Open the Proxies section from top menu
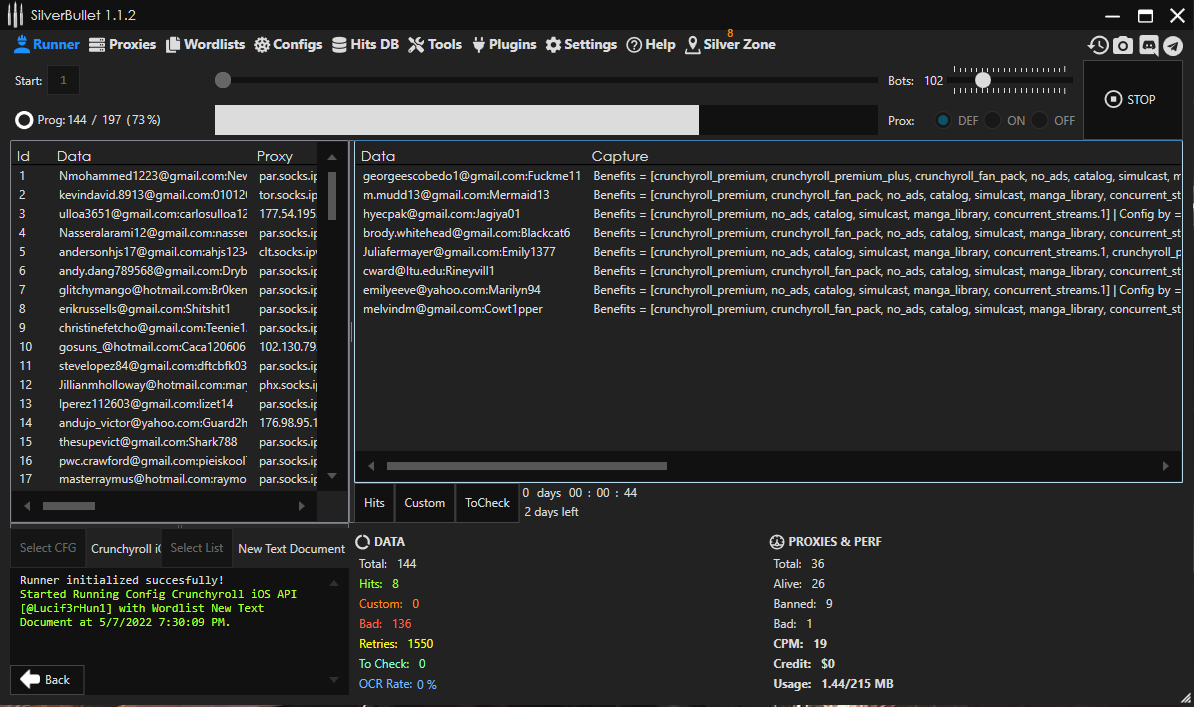 click(123, 44)
